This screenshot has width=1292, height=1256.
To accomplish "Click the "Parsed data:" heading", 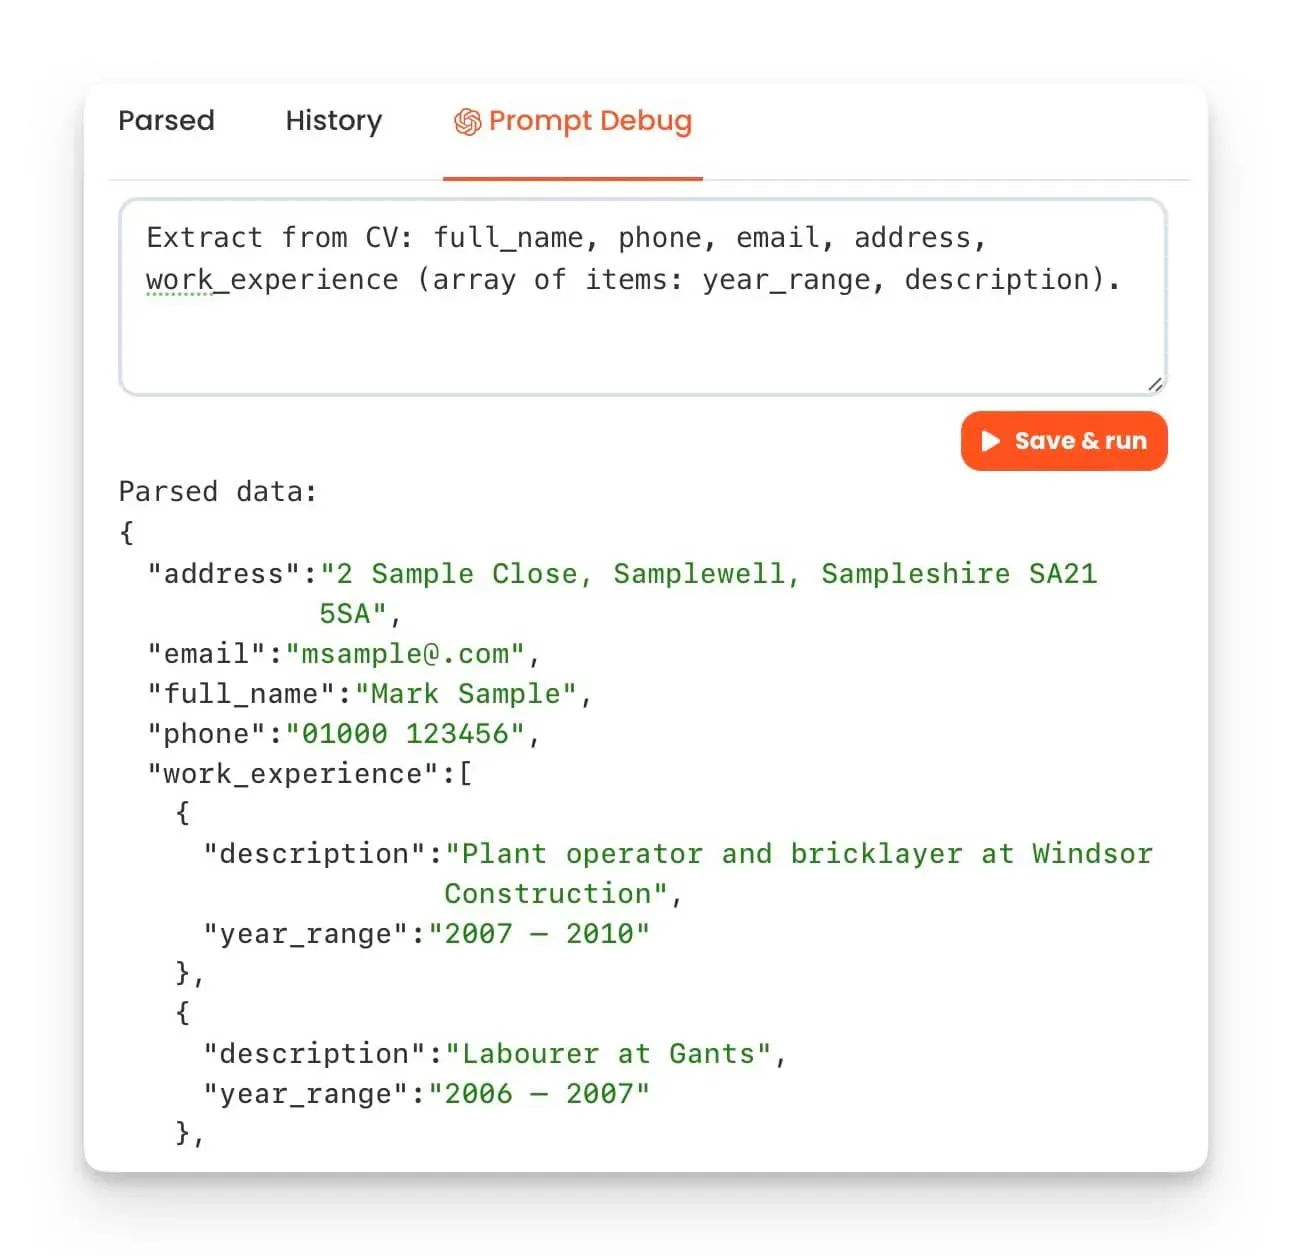I will tap(217, 491).
